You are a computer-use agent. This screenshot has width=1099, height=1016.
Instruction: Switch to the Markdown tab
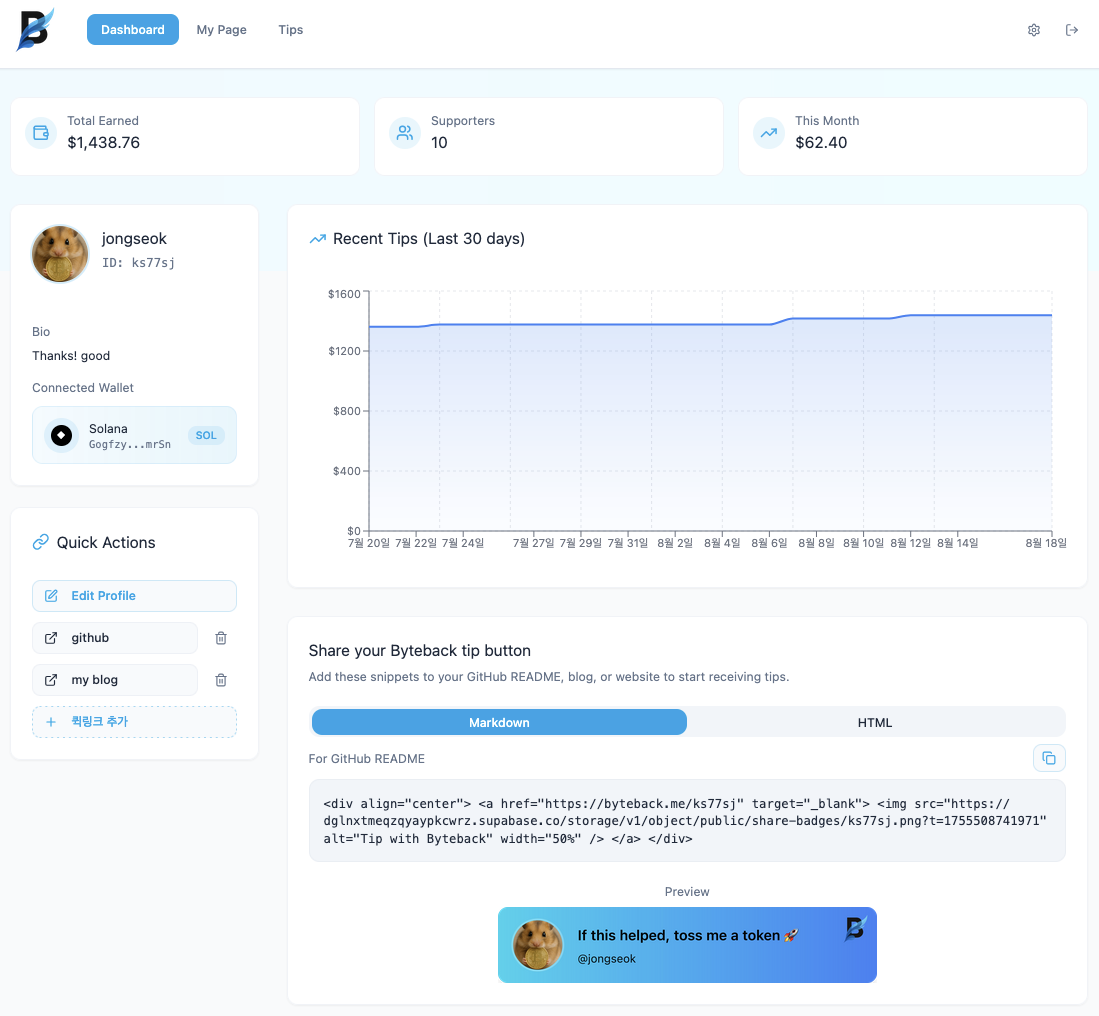click(499, 722)
